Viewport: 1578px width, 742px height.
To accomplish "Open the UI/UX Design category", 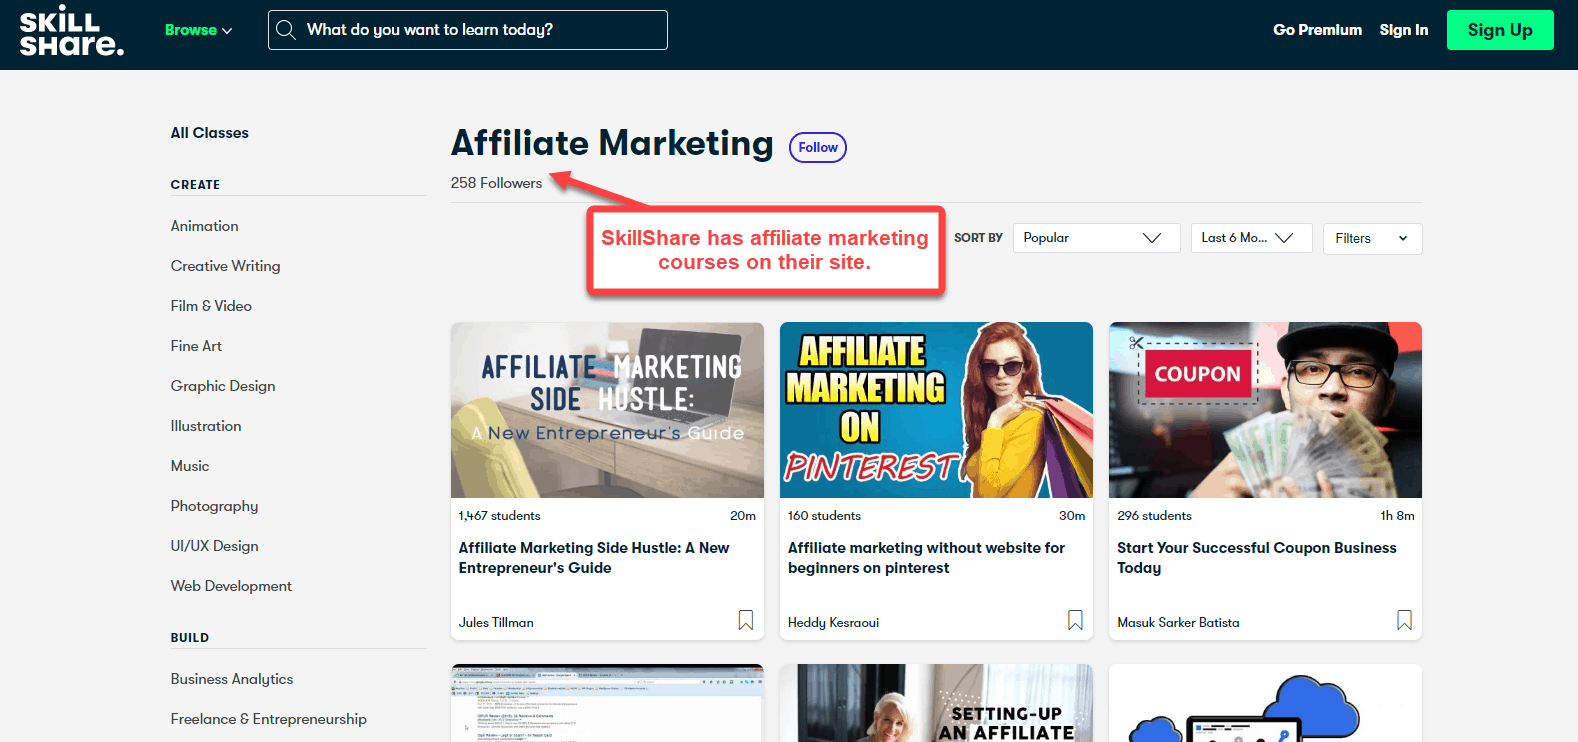I will (x=214, y=546).
